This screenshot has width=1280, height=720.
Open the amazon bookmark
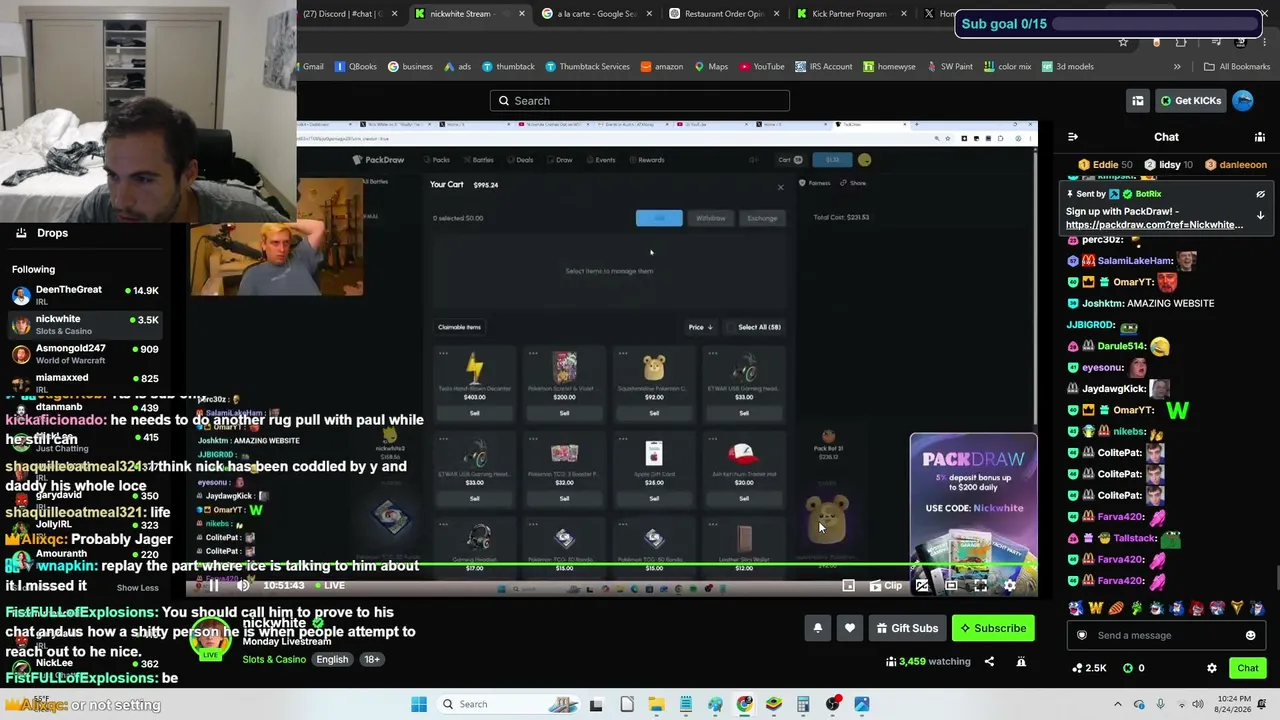tap(662, 67)
